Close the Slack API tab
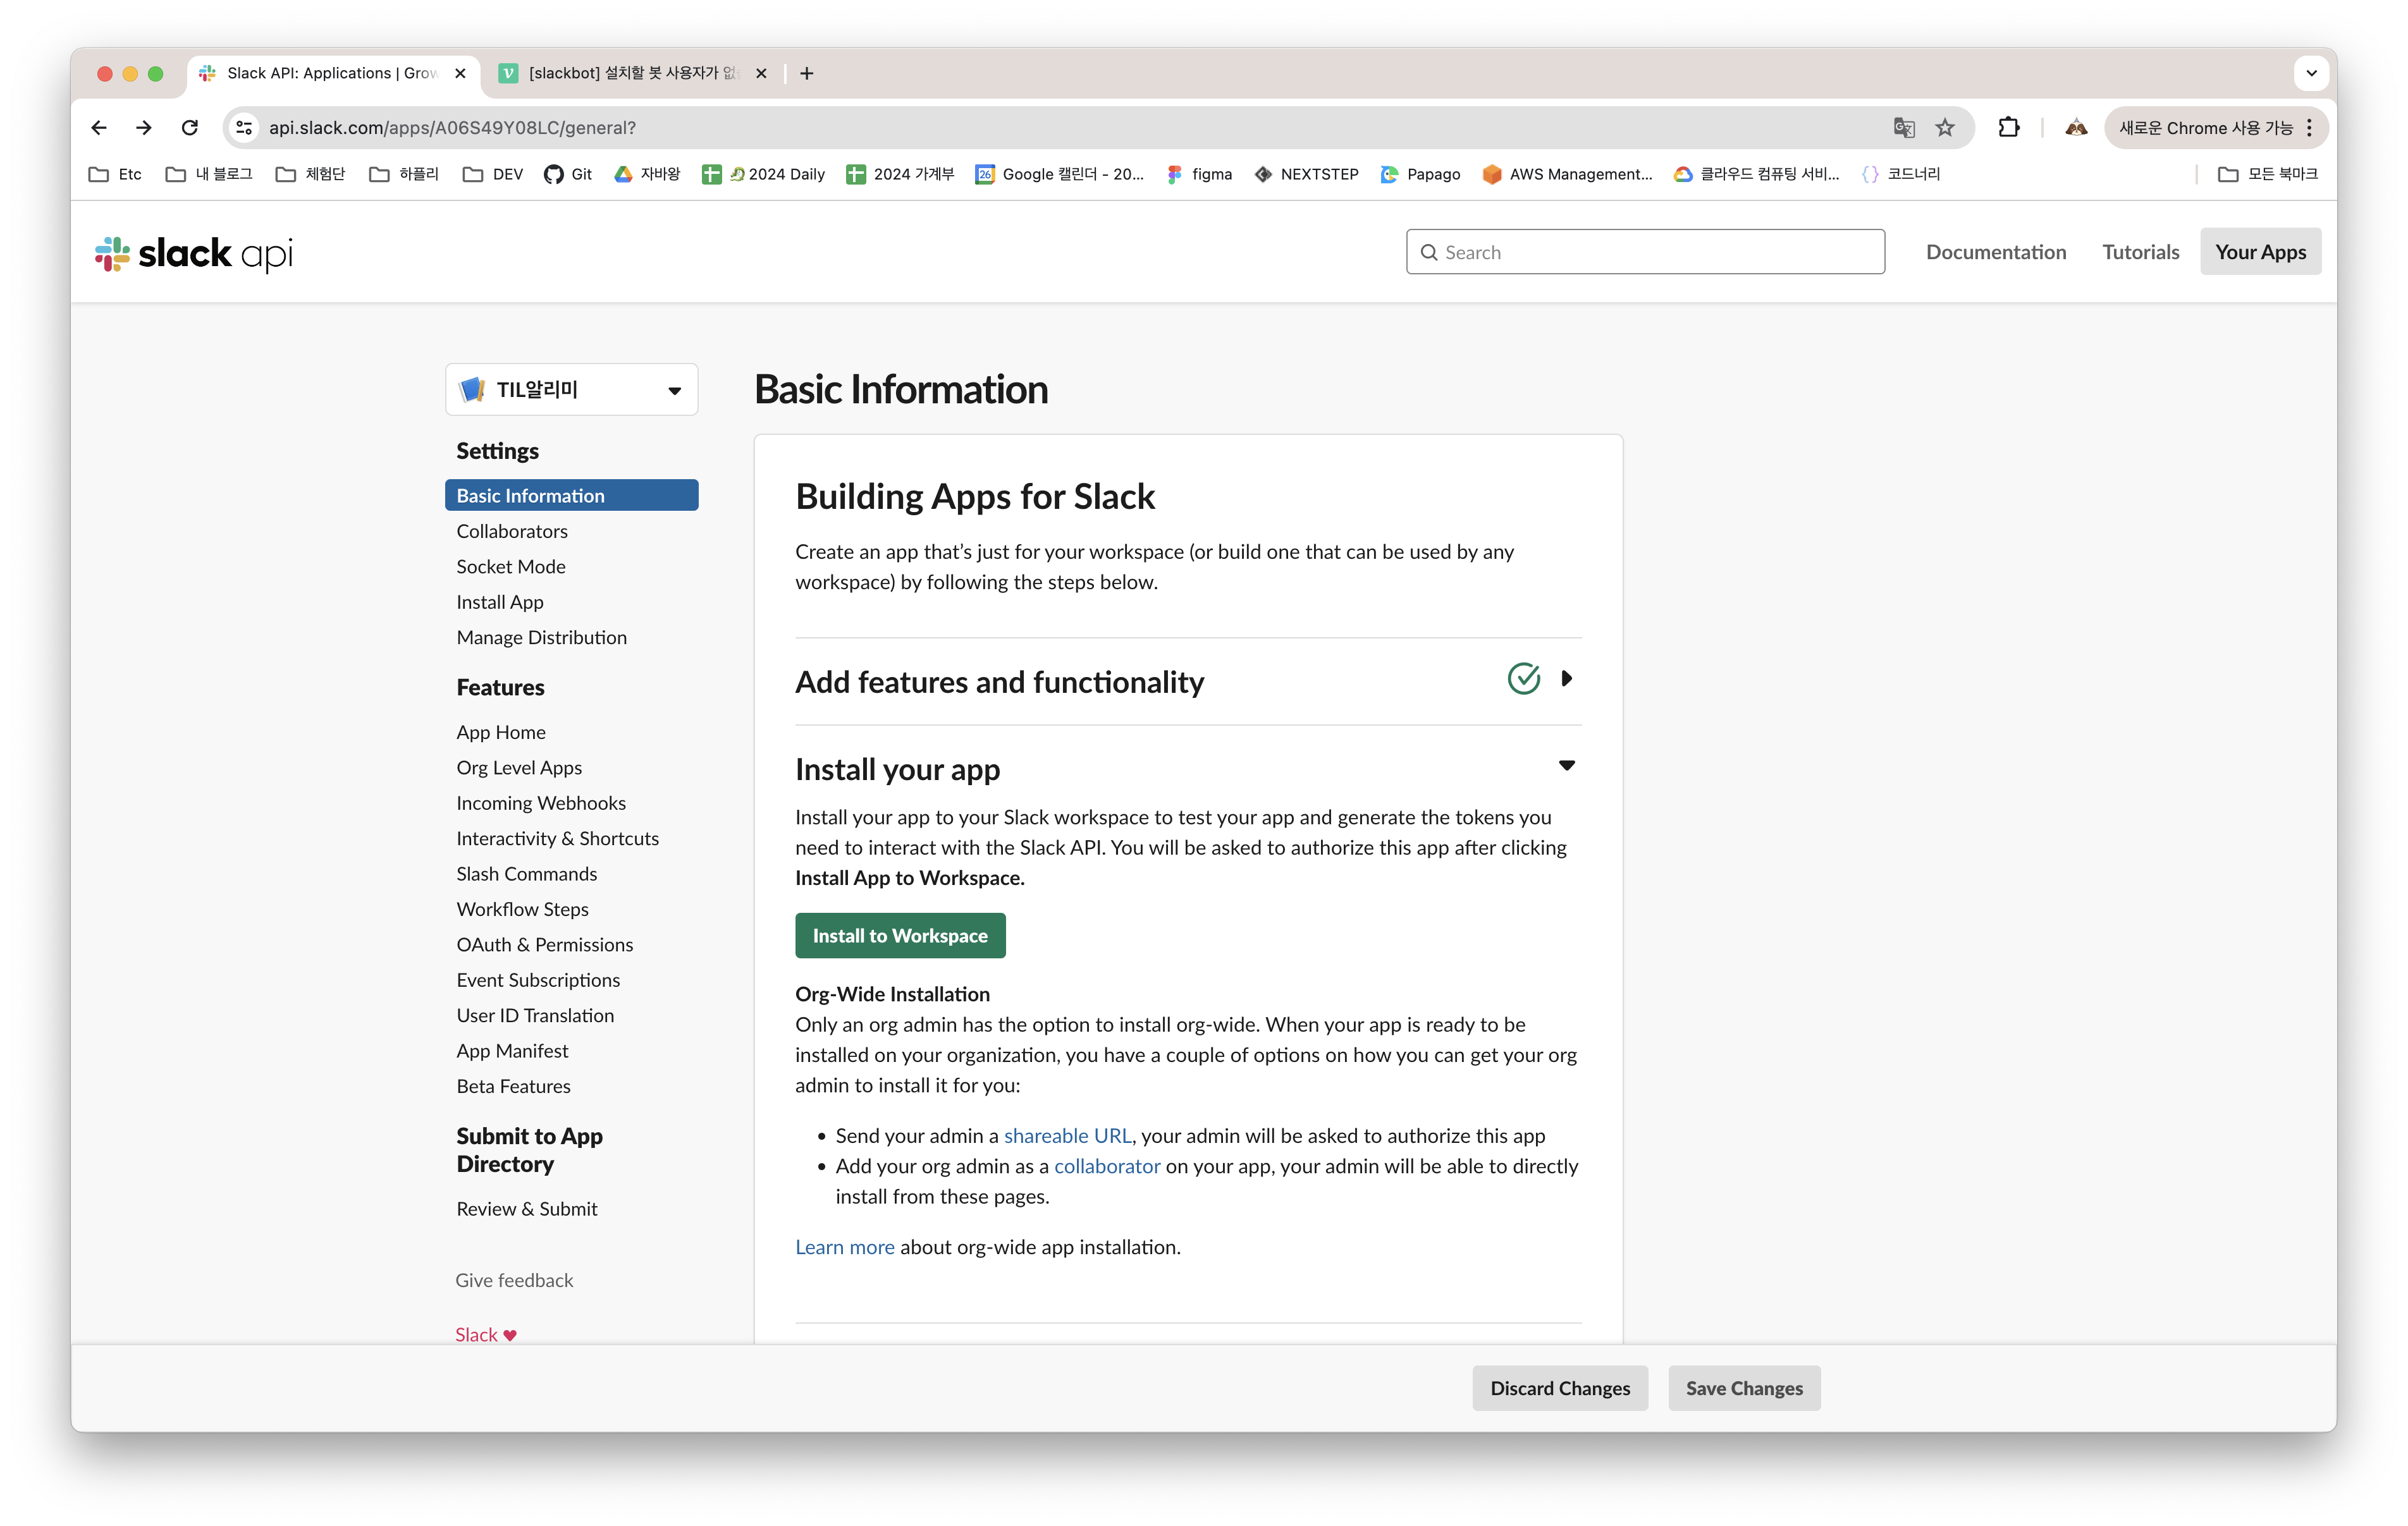The image size is (2408, 1526). [x=460, y=73]
